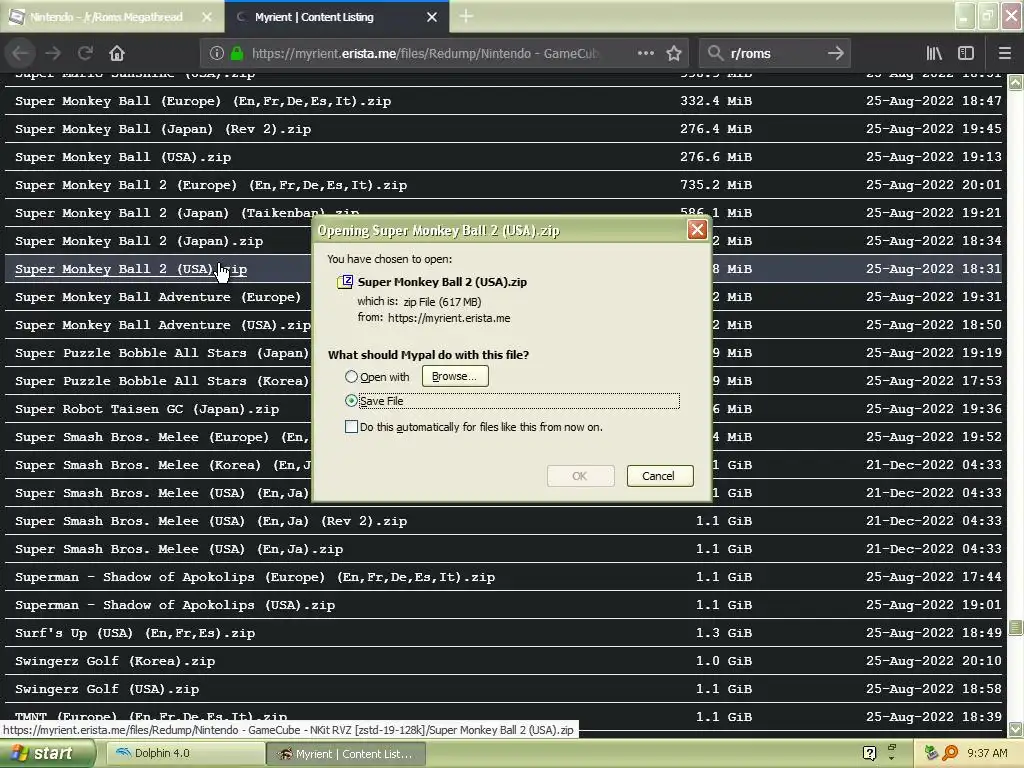Open the page actions three-dot menu
1024x768 pixels.
coord(645,53)
